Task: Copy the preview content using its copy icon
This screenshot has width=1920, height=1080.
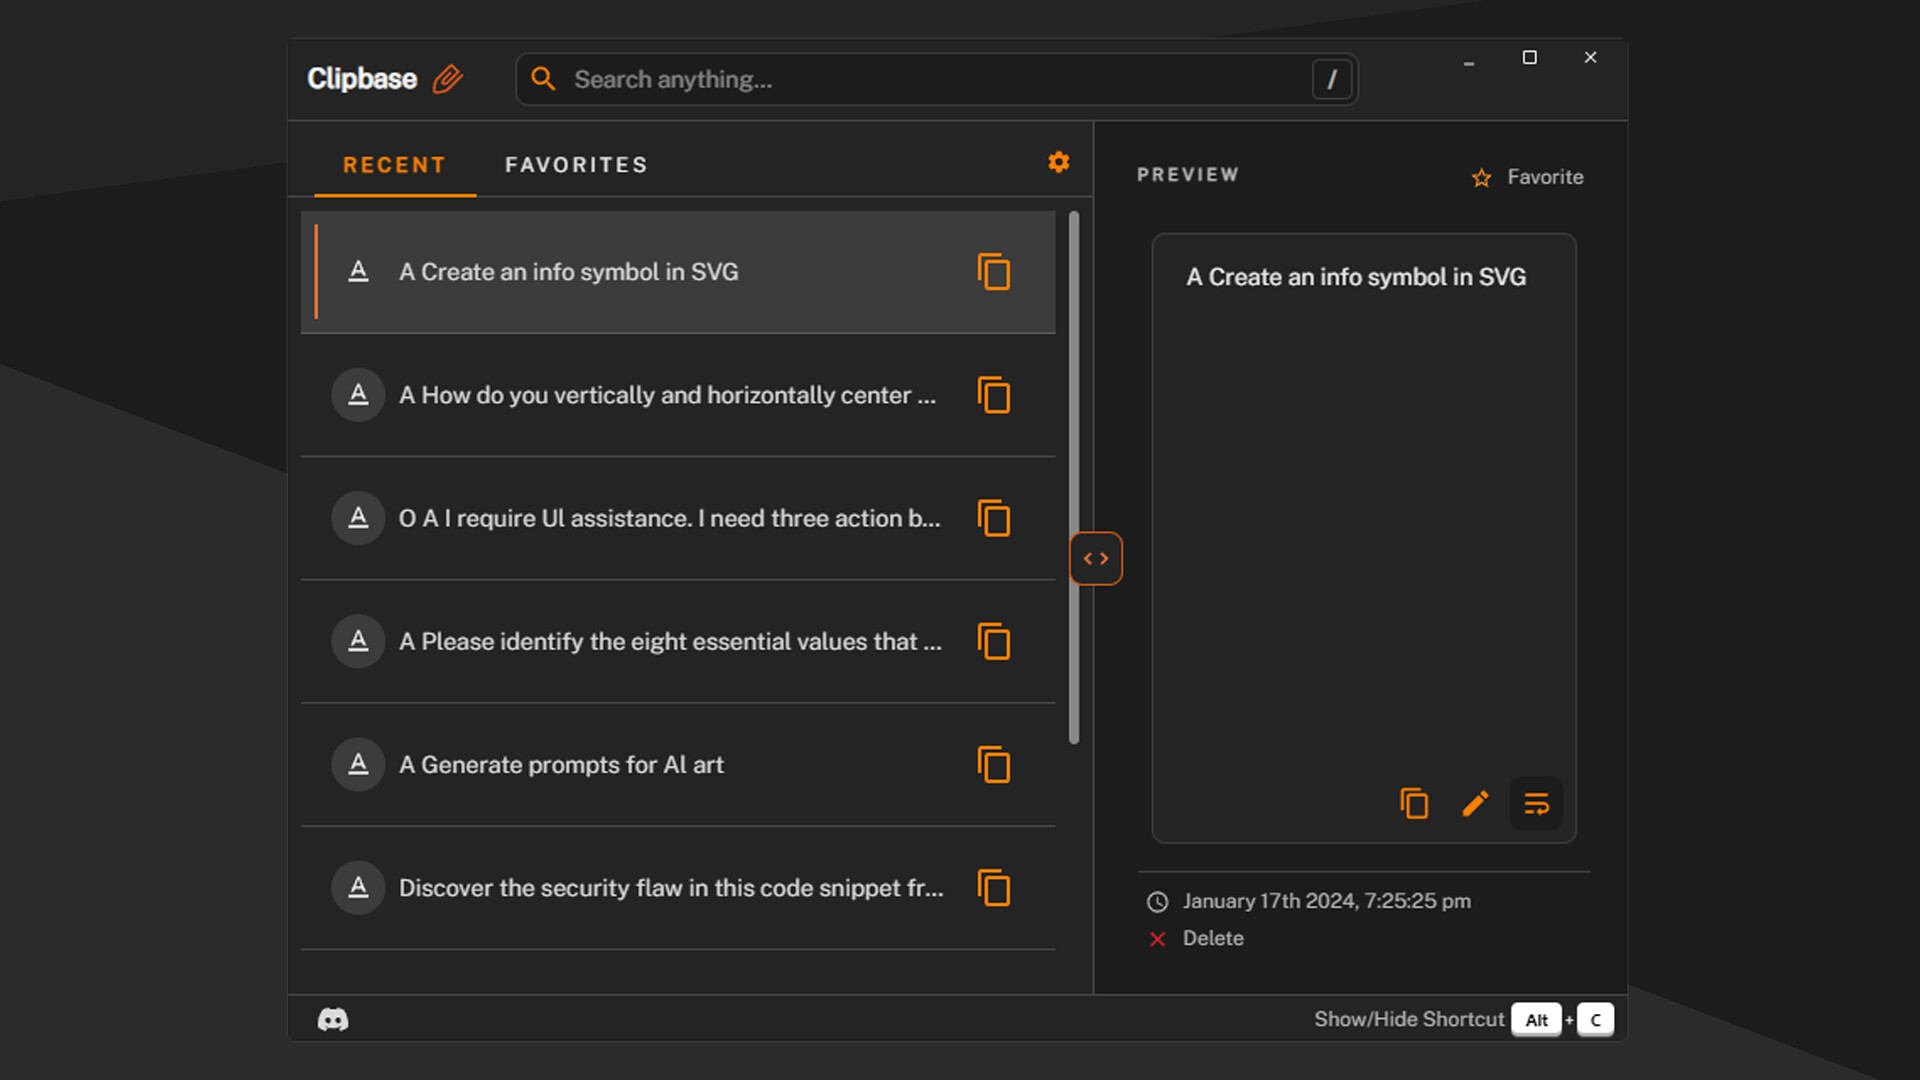Action: click(x=1414, y=803)
